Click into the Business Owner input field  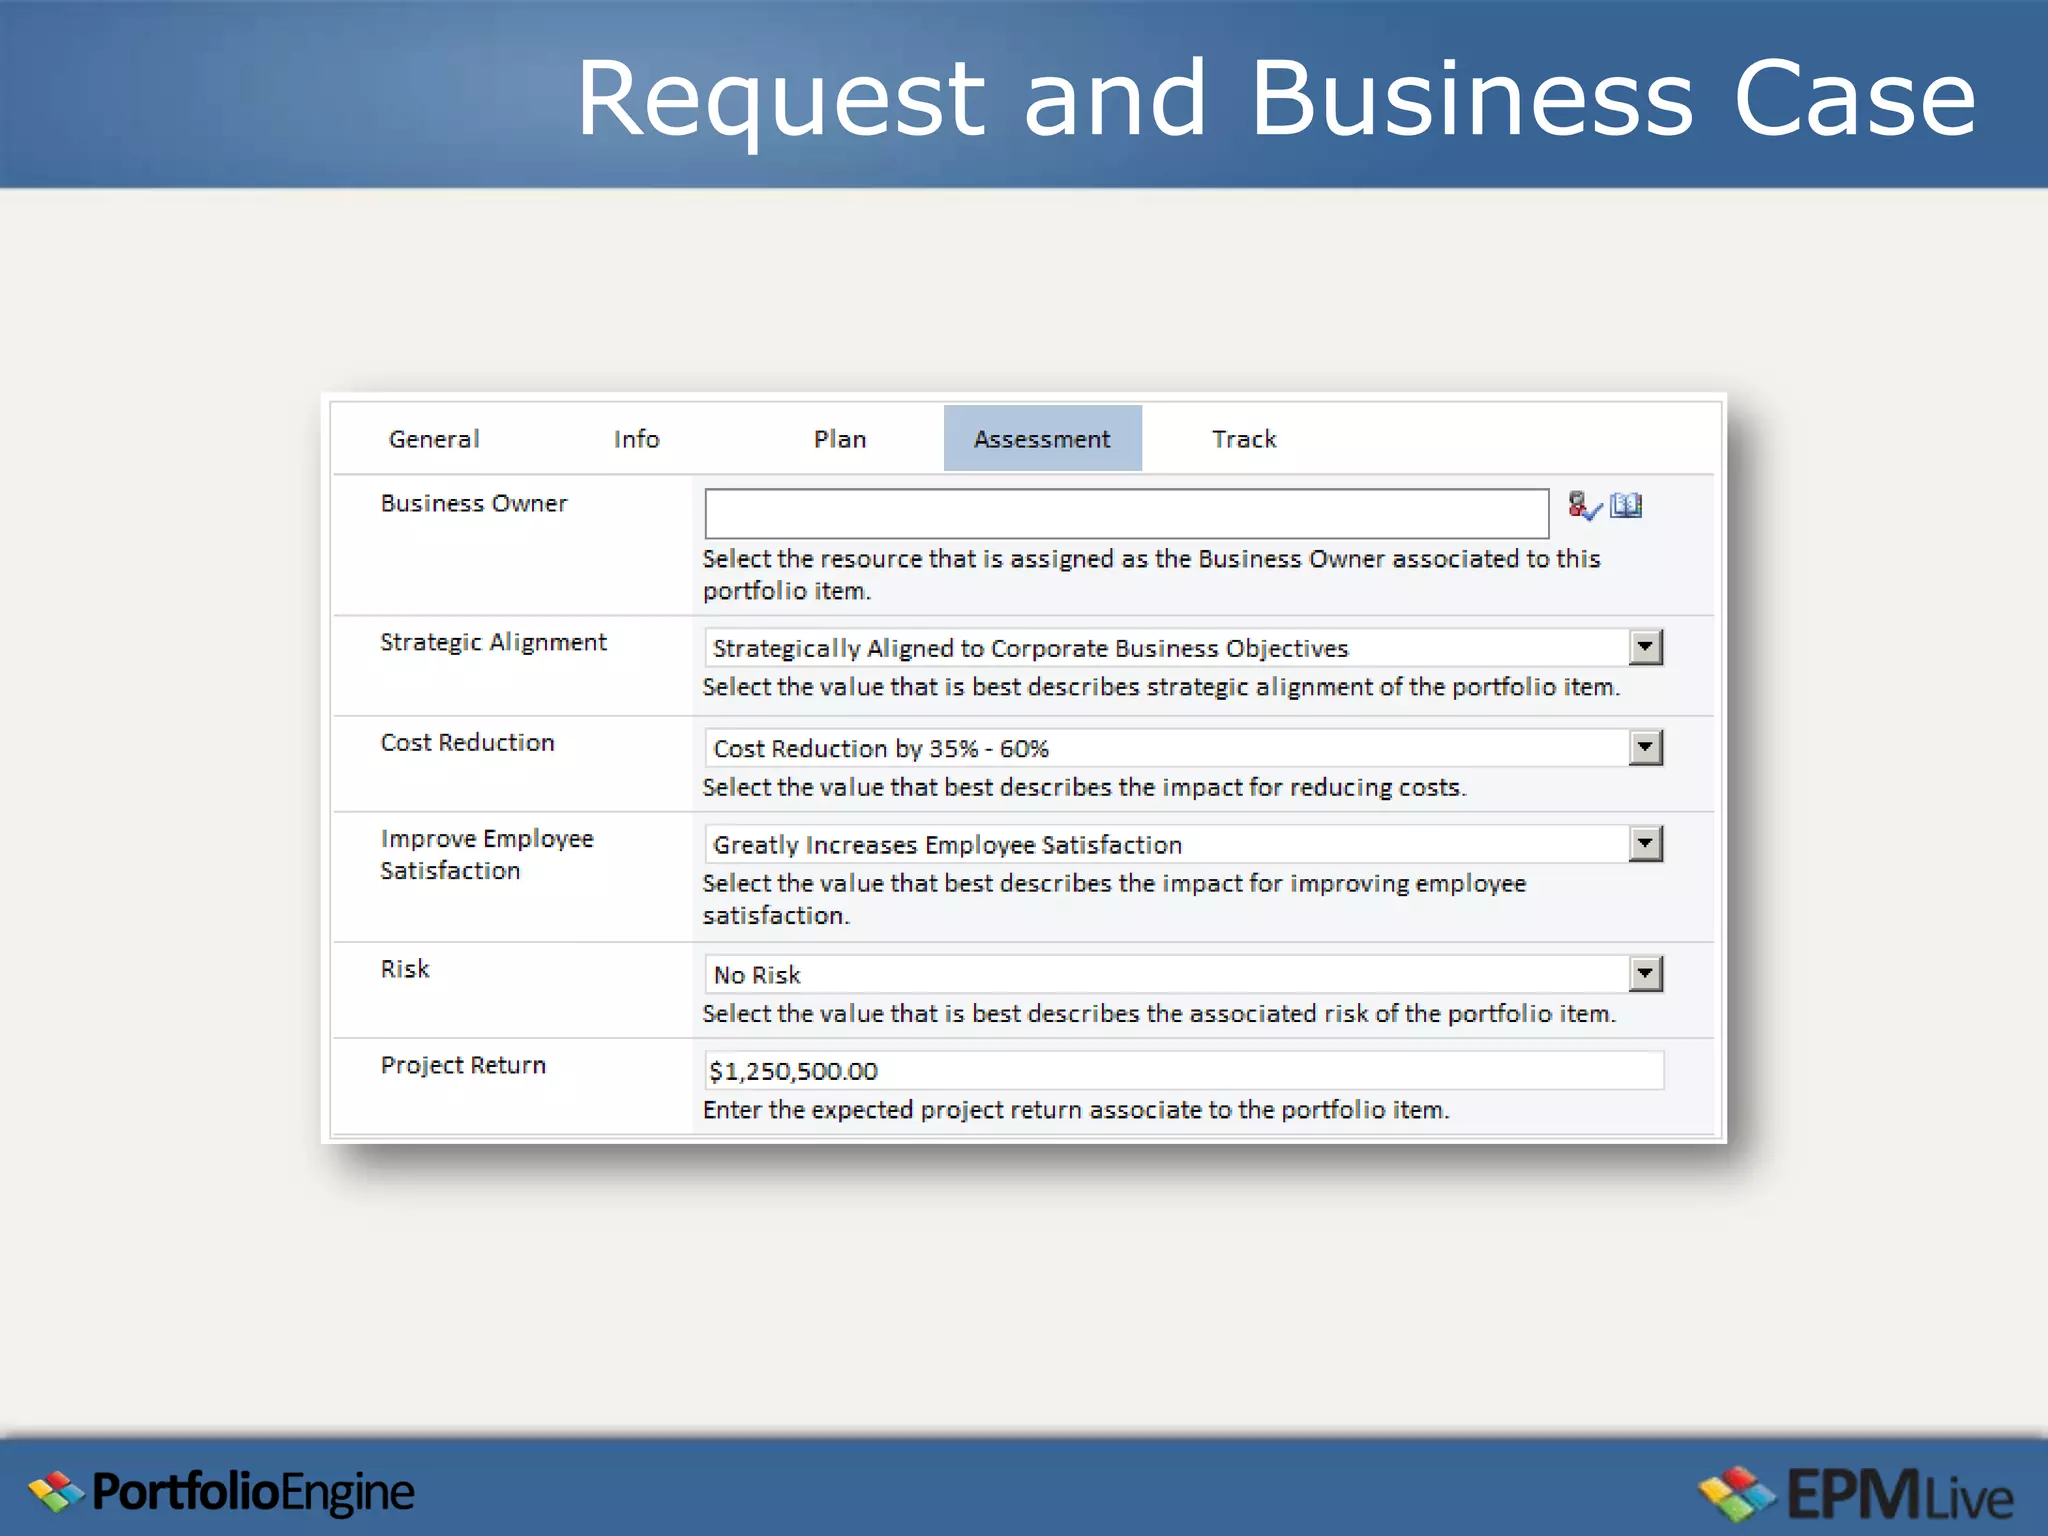coord(1127,513)
